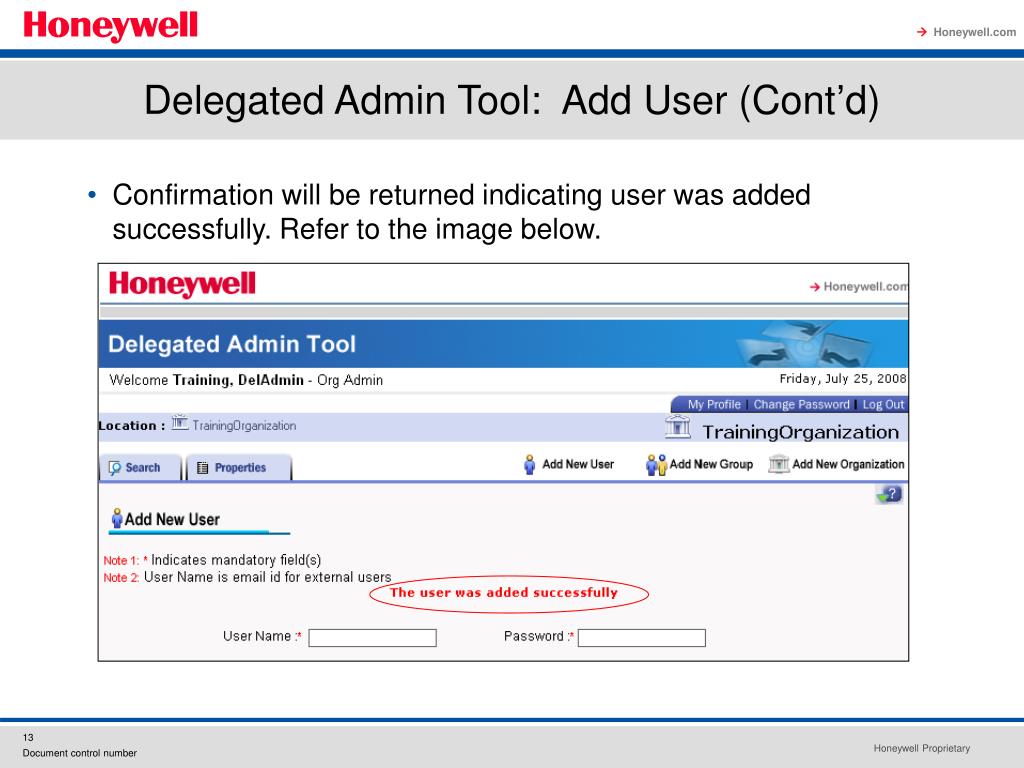Select the Log Out link

coord(883,404)
